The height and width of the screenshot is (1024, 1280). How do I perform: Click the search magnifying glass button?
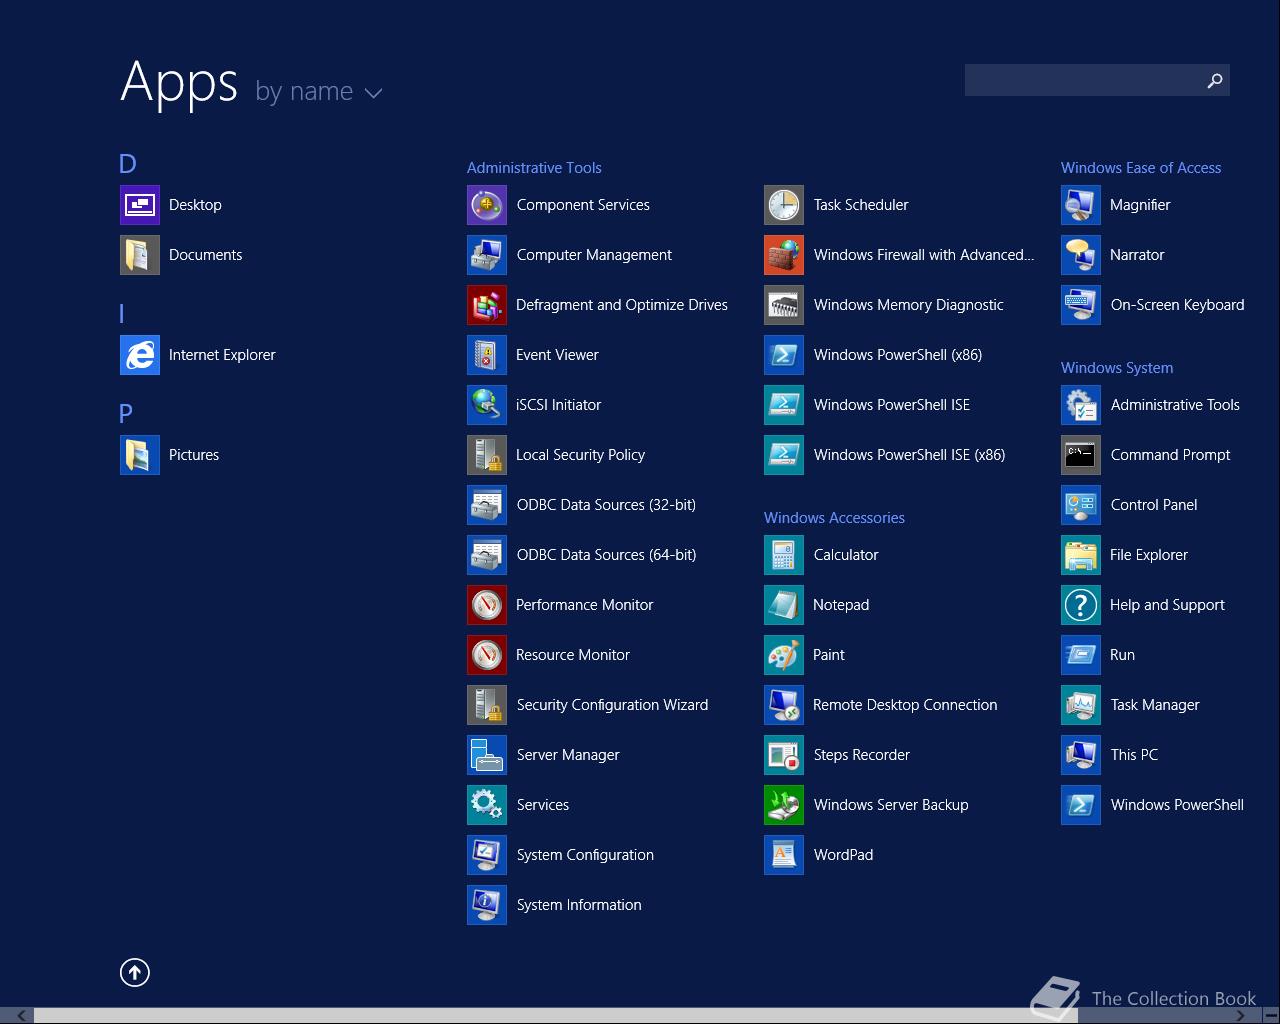[x=1215, y=80]
